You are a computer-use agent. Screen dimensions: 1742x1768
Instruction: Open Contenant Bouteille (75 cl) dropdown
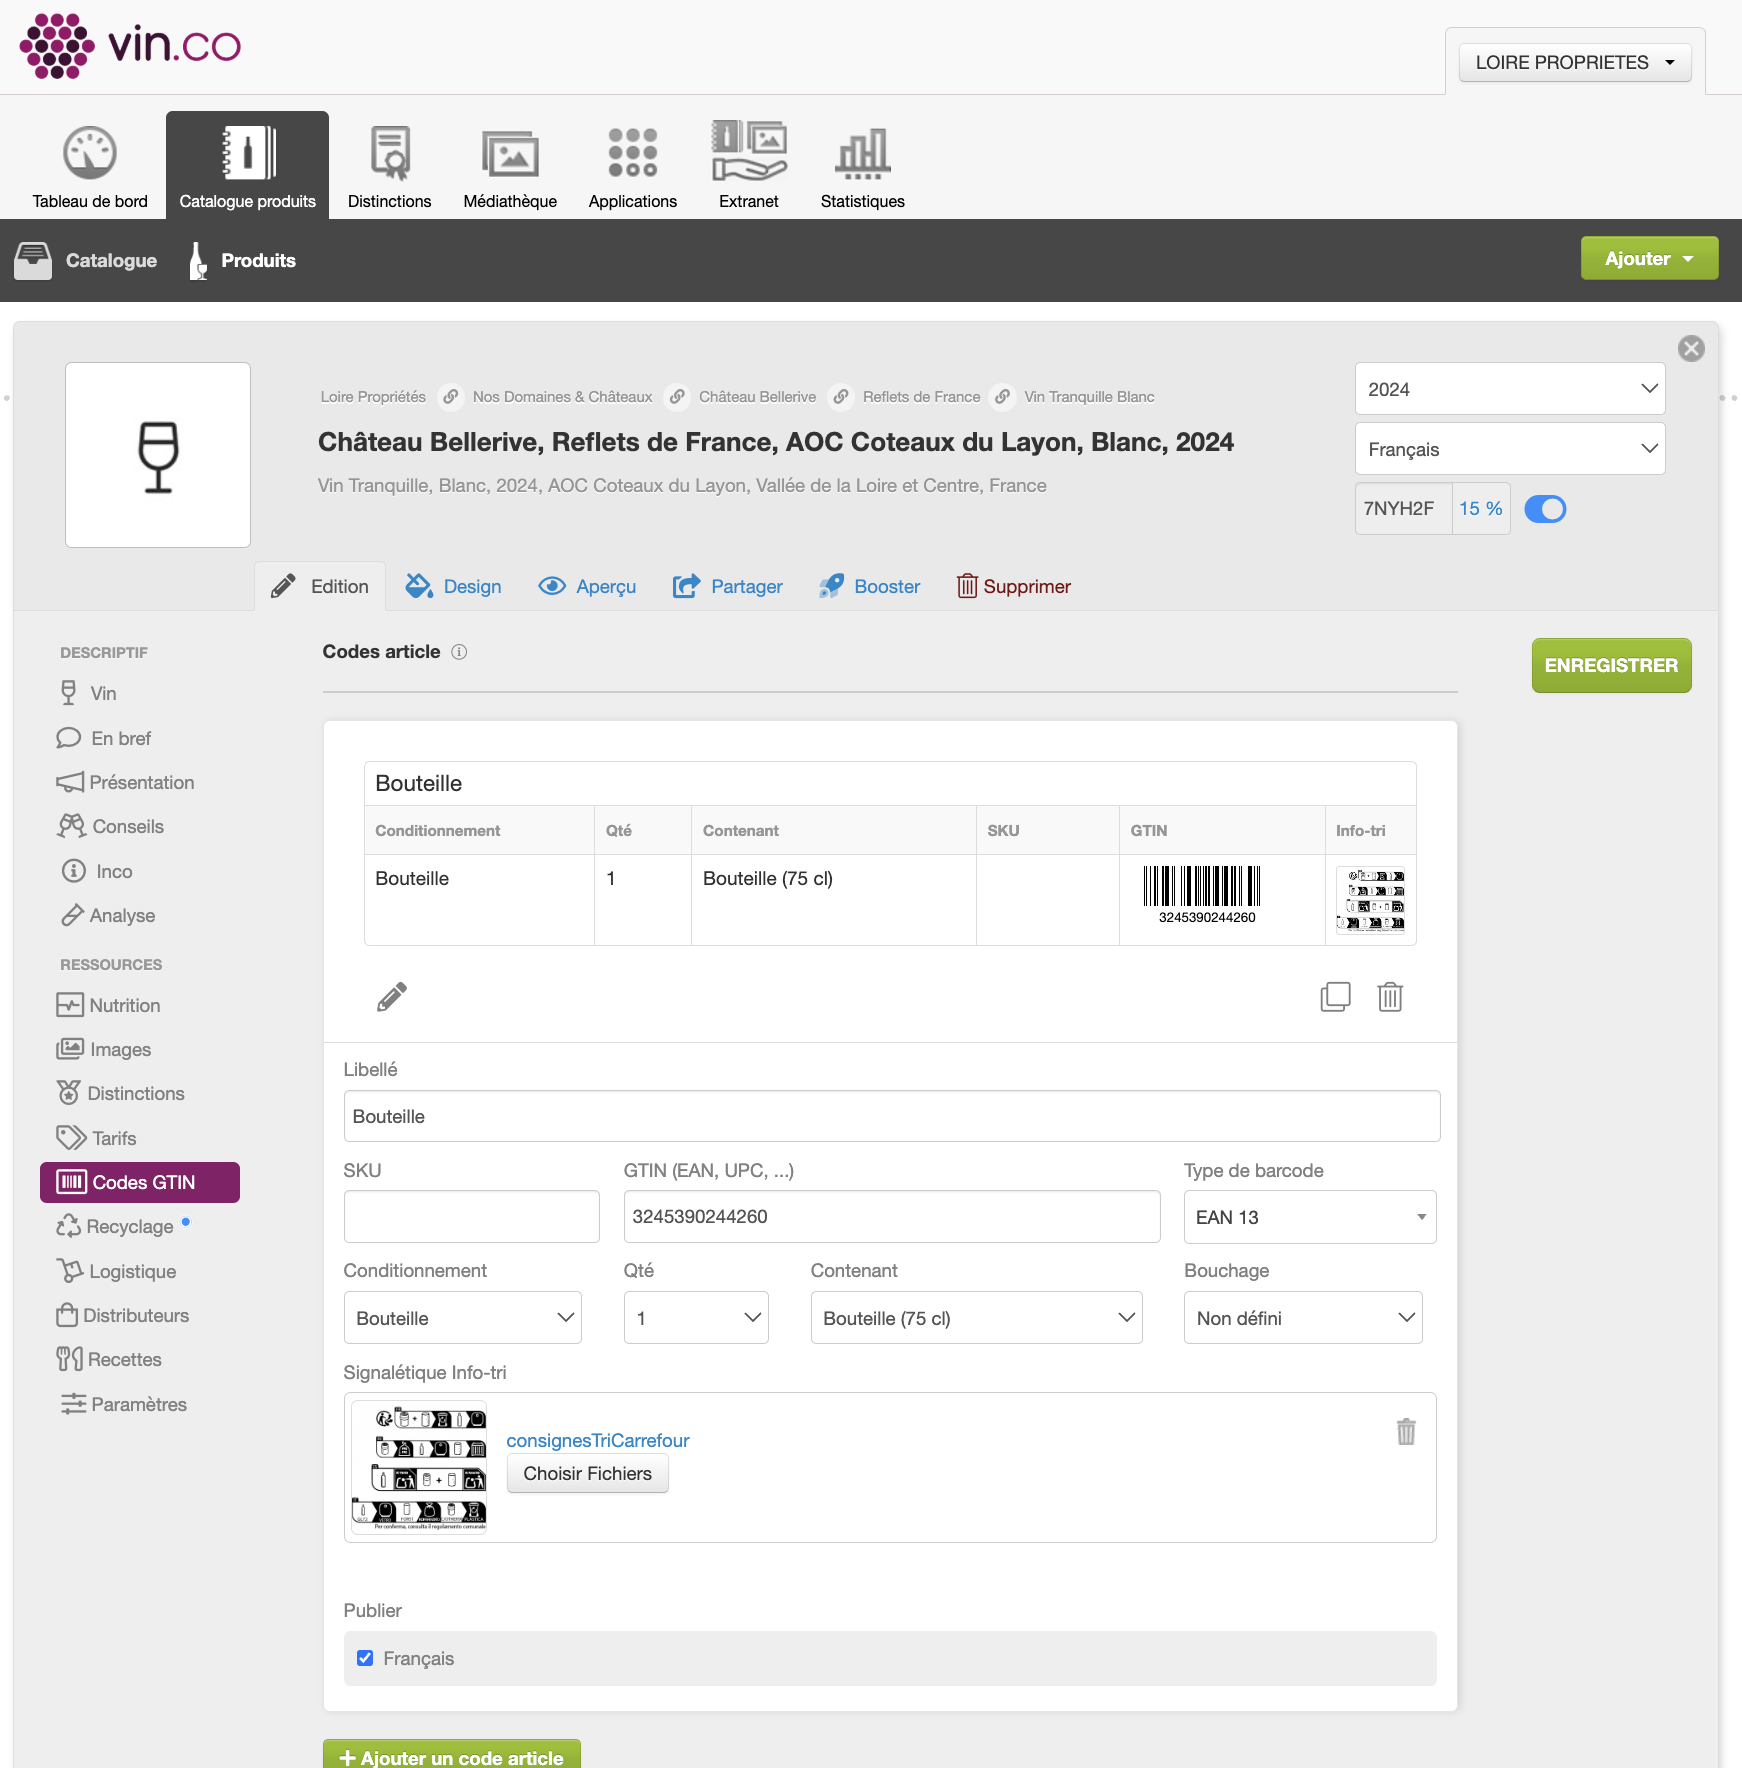coord(976,1318)
